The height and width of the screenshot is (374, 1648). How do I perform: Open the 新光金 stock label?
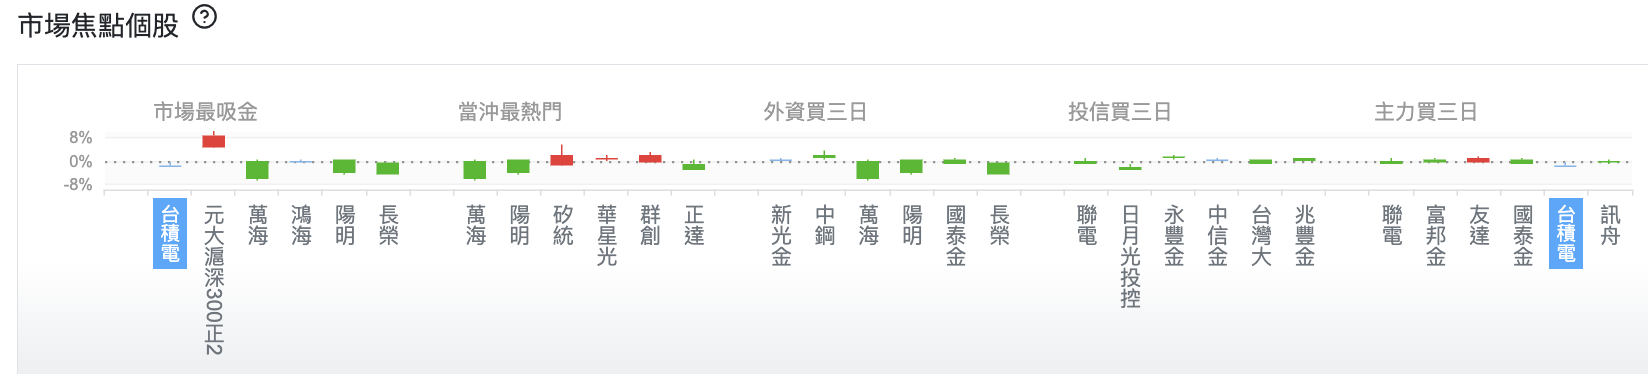coord(781,236)
